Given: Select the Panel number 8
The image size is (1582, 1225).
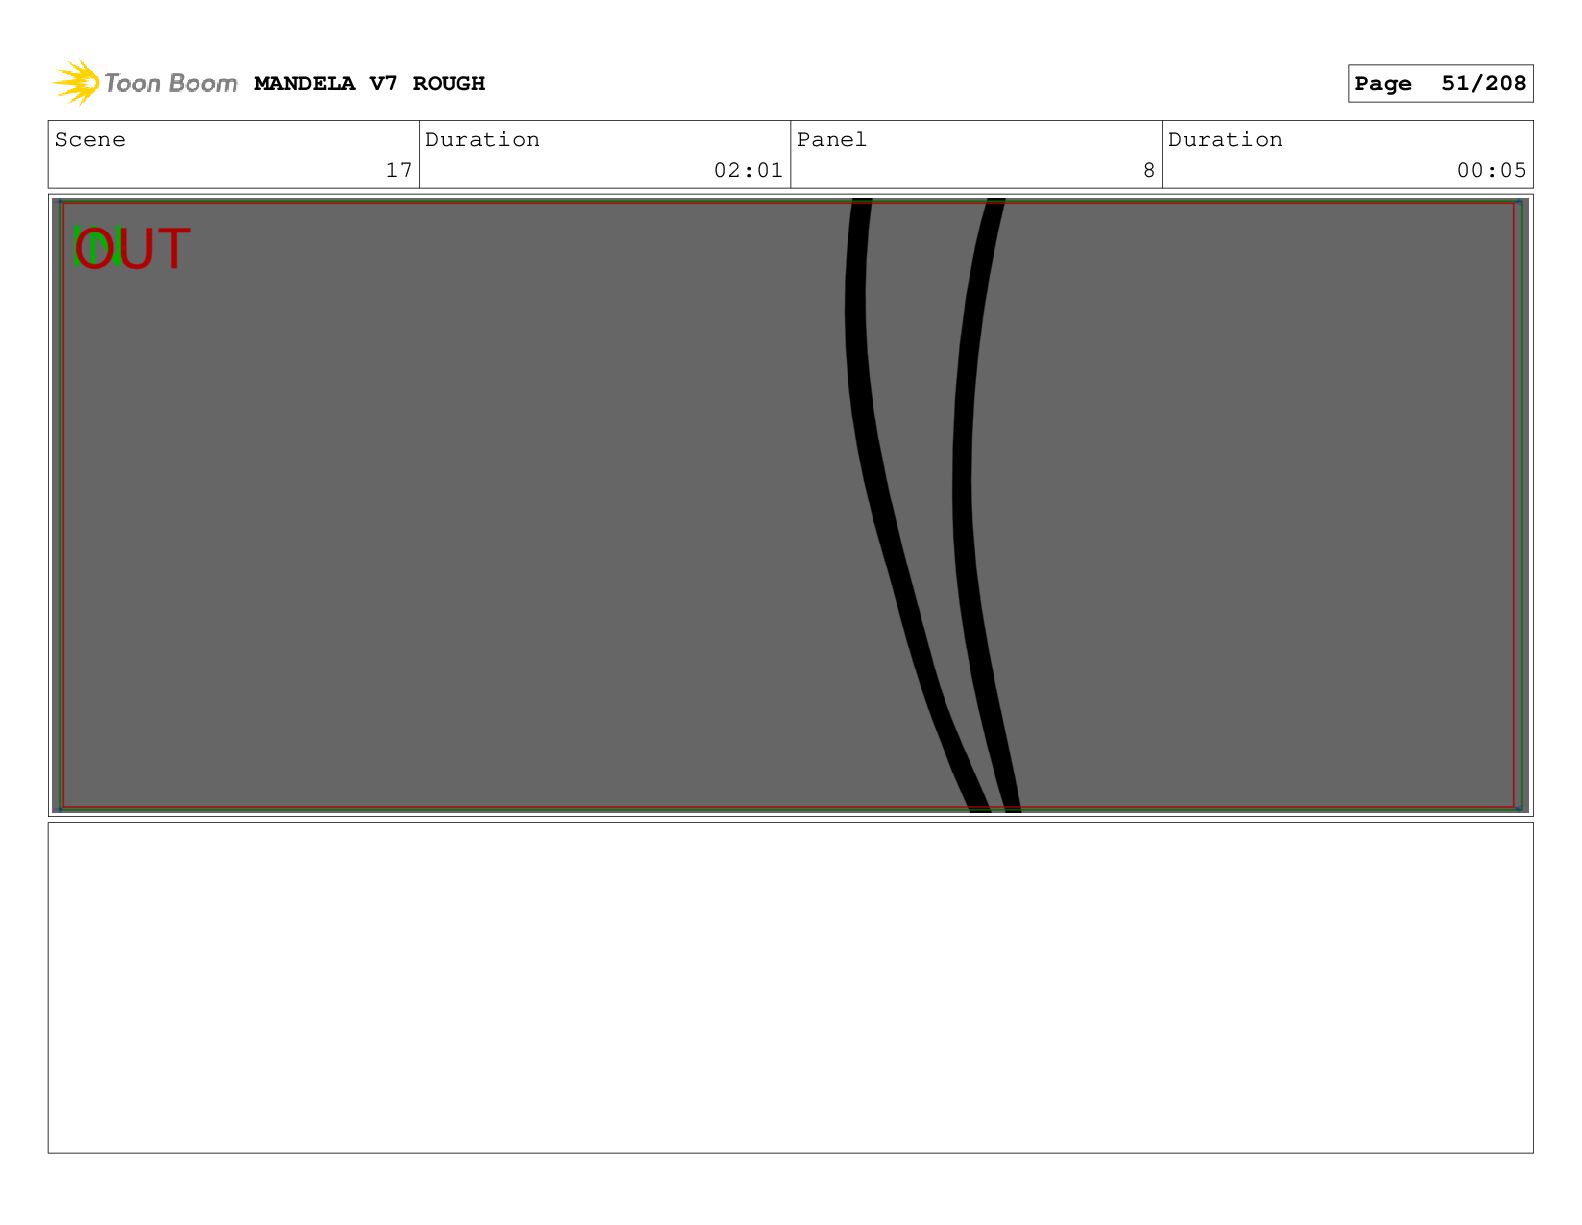Looking at the screenshot, I should (1149, 170).
